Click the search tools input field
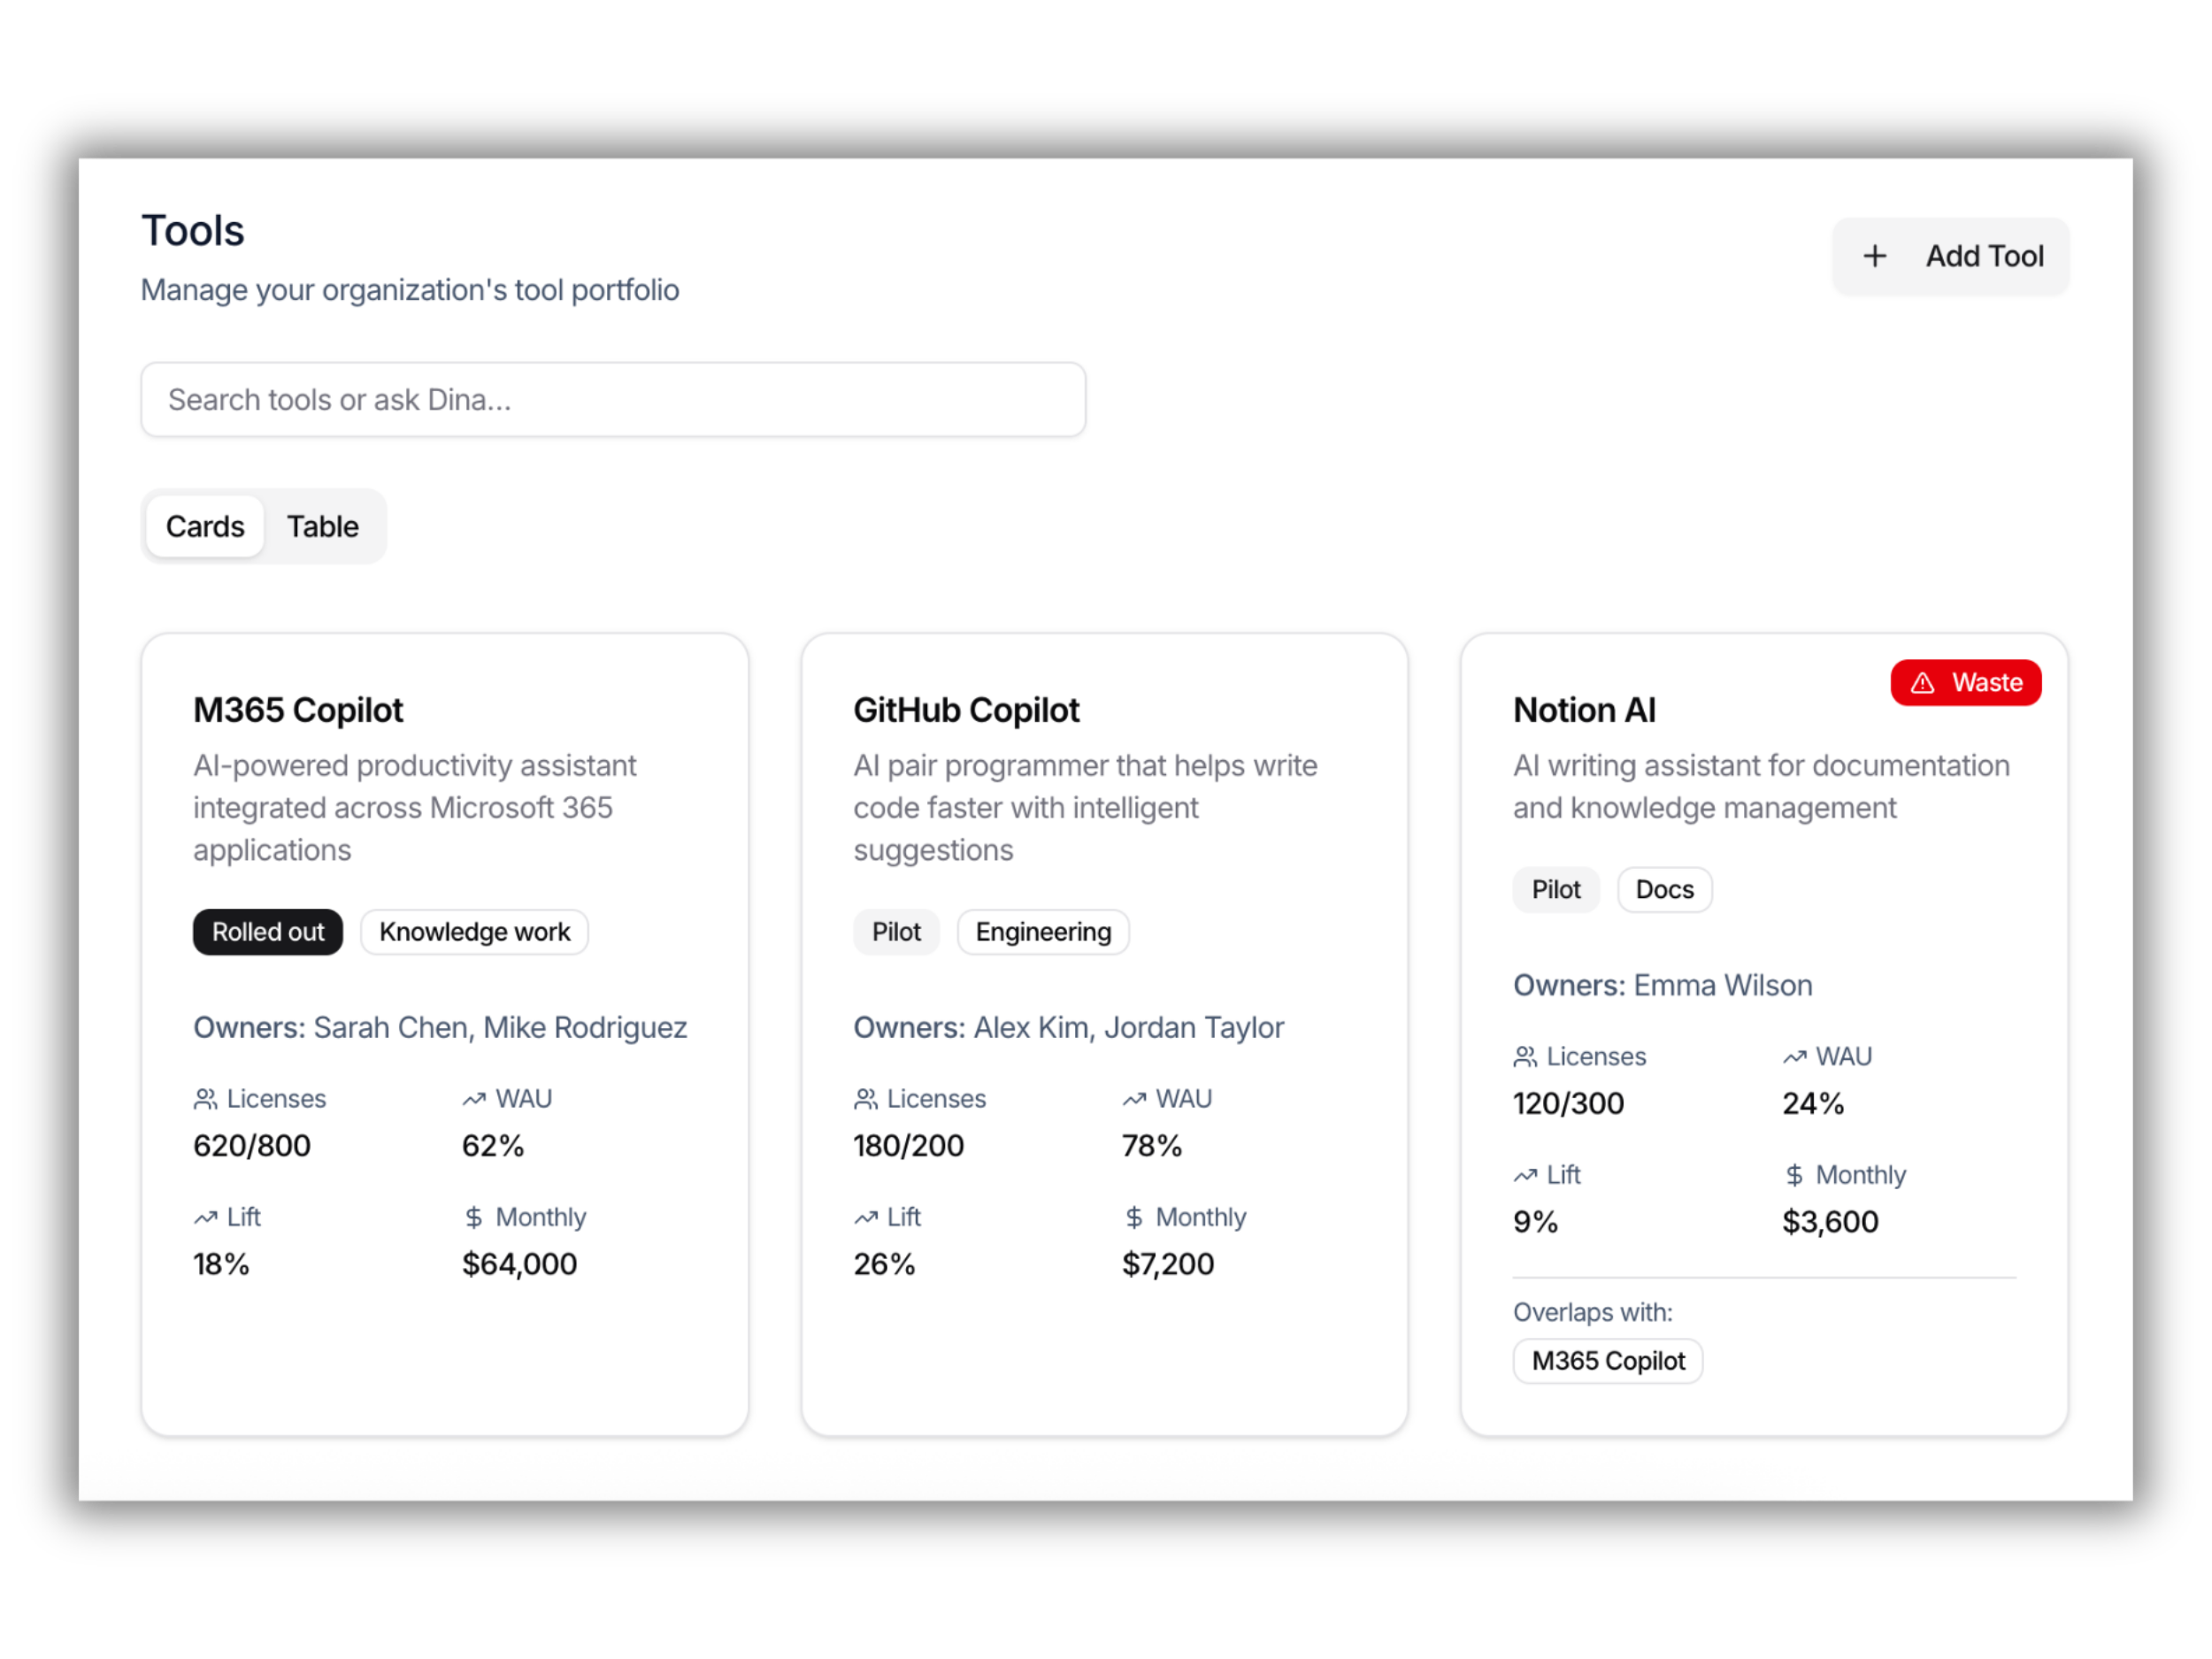The width and height of the screenshot is (2212, 1659). (x=612, y=399)
